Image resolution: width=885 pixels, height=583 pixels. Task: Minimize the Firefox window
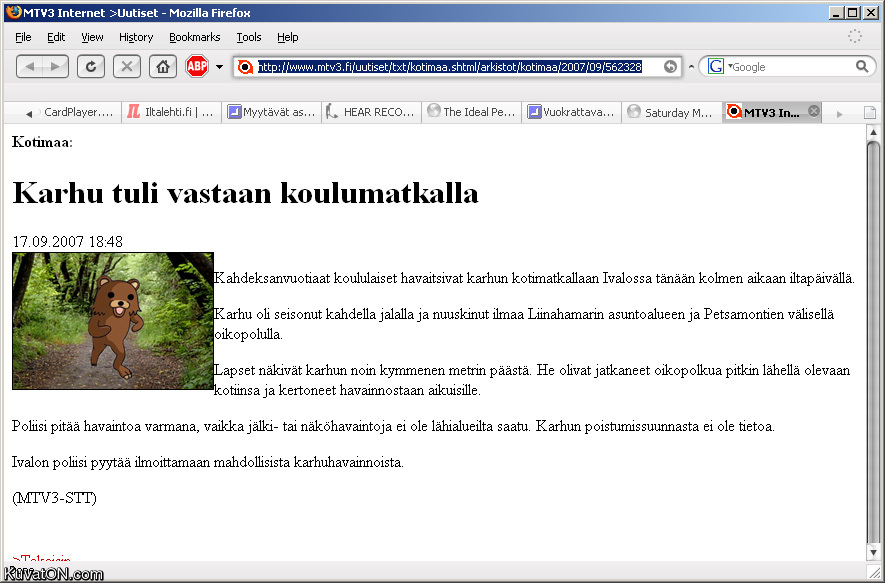pyautogui.click(x=837, y=12)
